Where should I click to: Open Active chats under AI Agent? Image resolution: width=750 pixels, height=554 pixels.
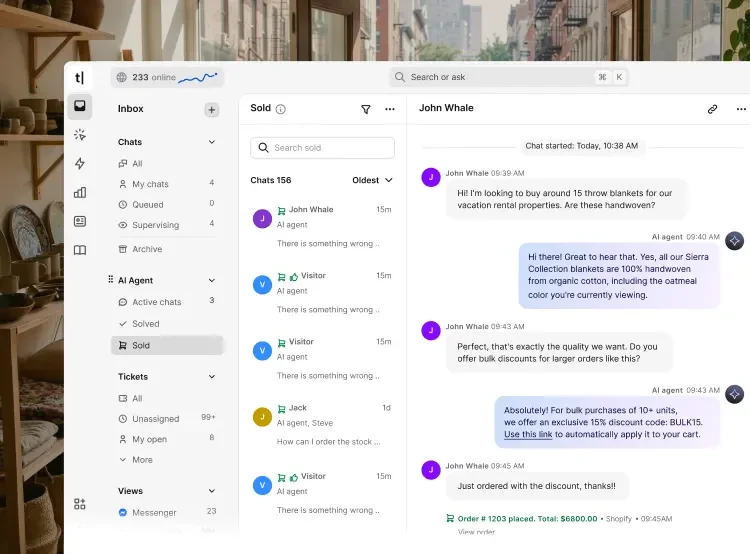[167, 302]
